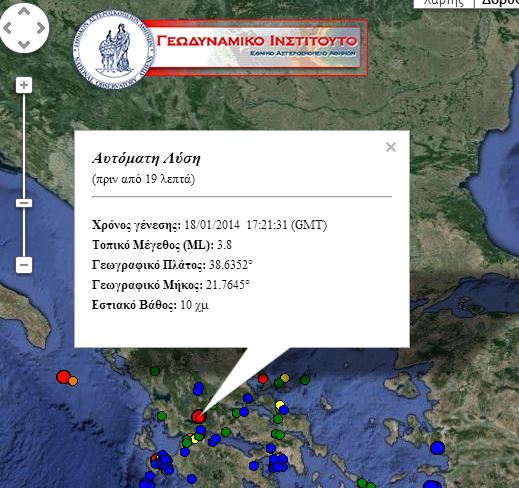
Task: Click the longitude value 21.7645°
Action: [228, 285]
